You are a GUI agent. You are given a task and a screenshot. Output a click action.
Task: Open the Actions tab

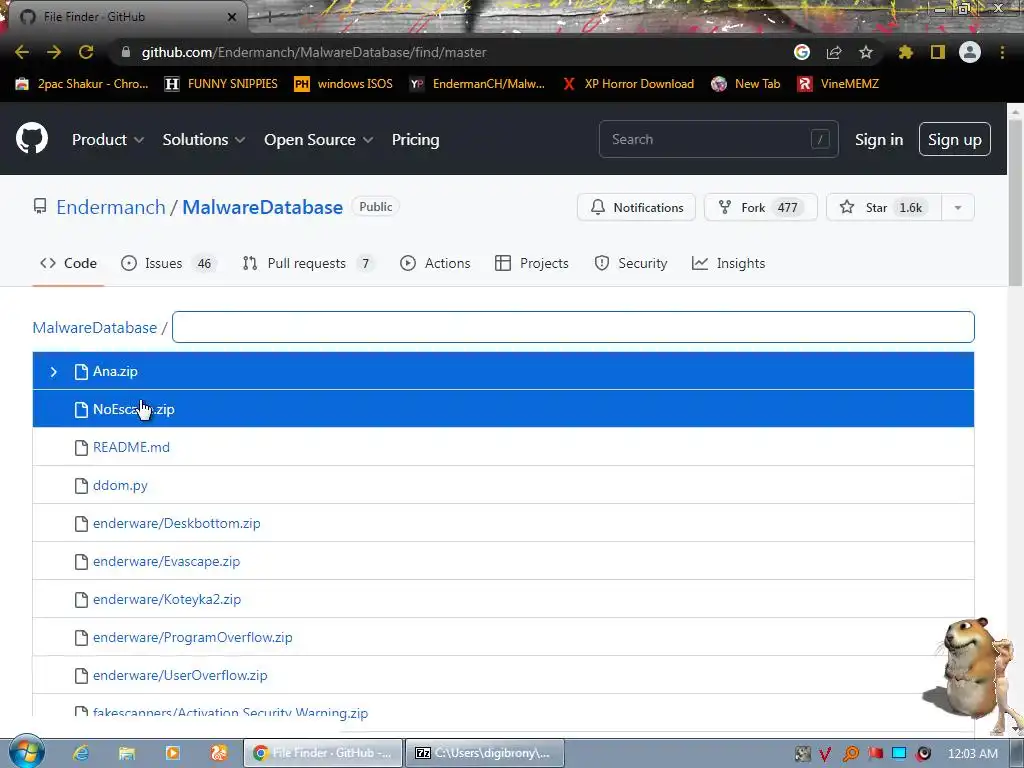click(435, 263)
